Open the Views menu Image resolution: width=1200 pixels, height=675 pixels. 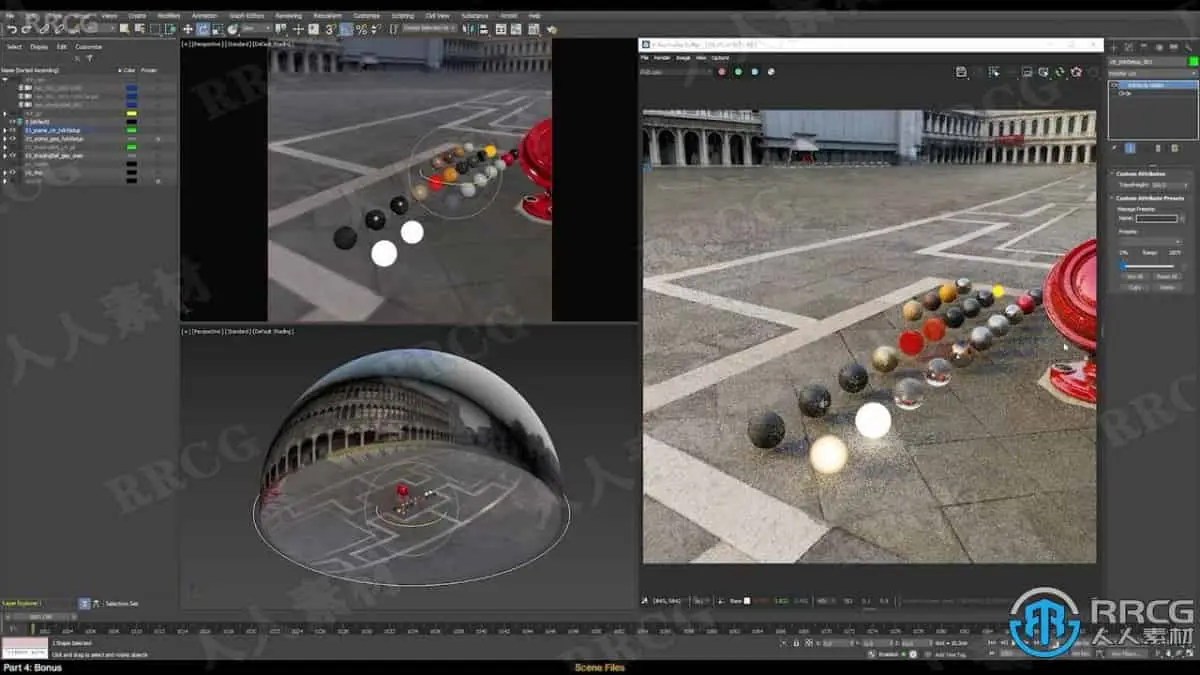point(109,16)
